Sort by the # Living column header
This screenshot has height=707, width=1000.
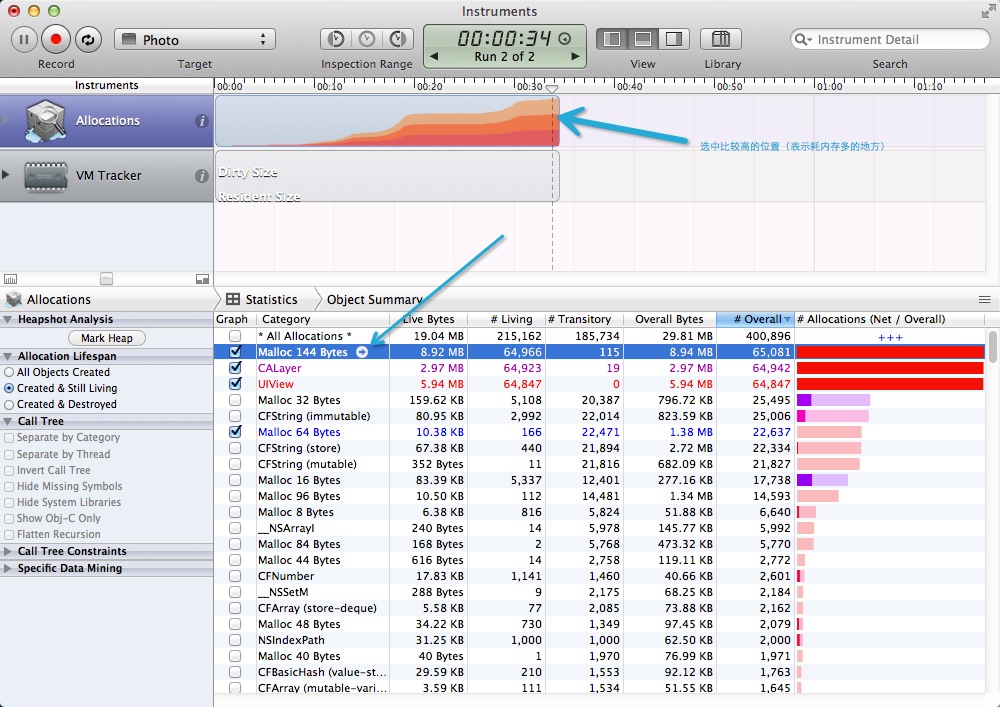click(x=507, y=319)
